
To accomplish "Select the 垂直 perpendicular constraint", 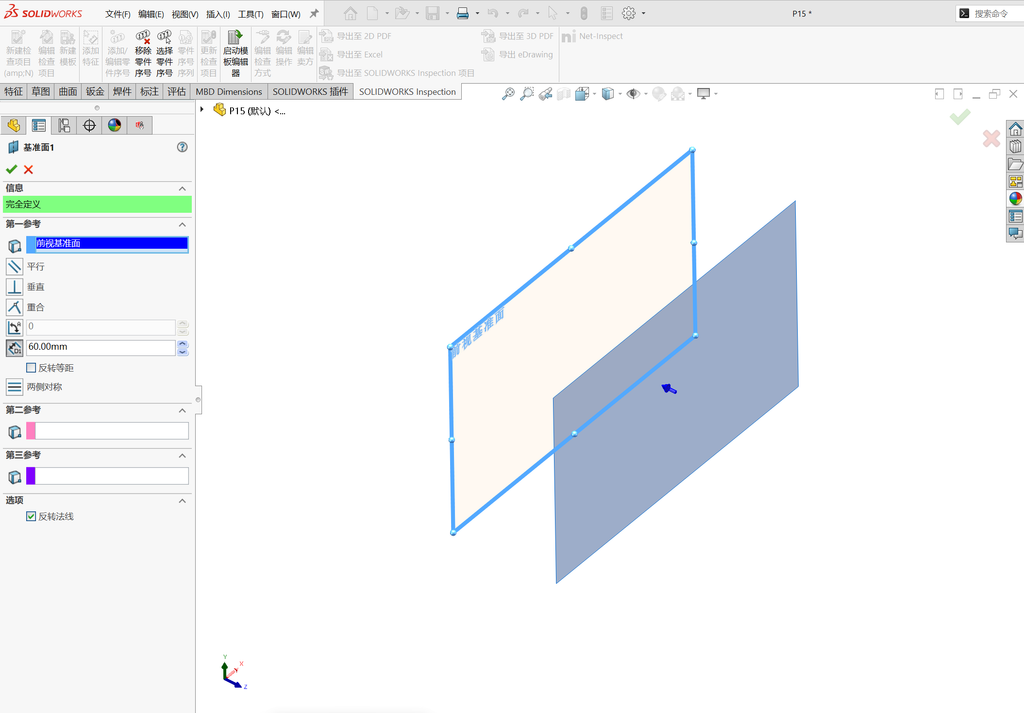I will coord(14,287).
